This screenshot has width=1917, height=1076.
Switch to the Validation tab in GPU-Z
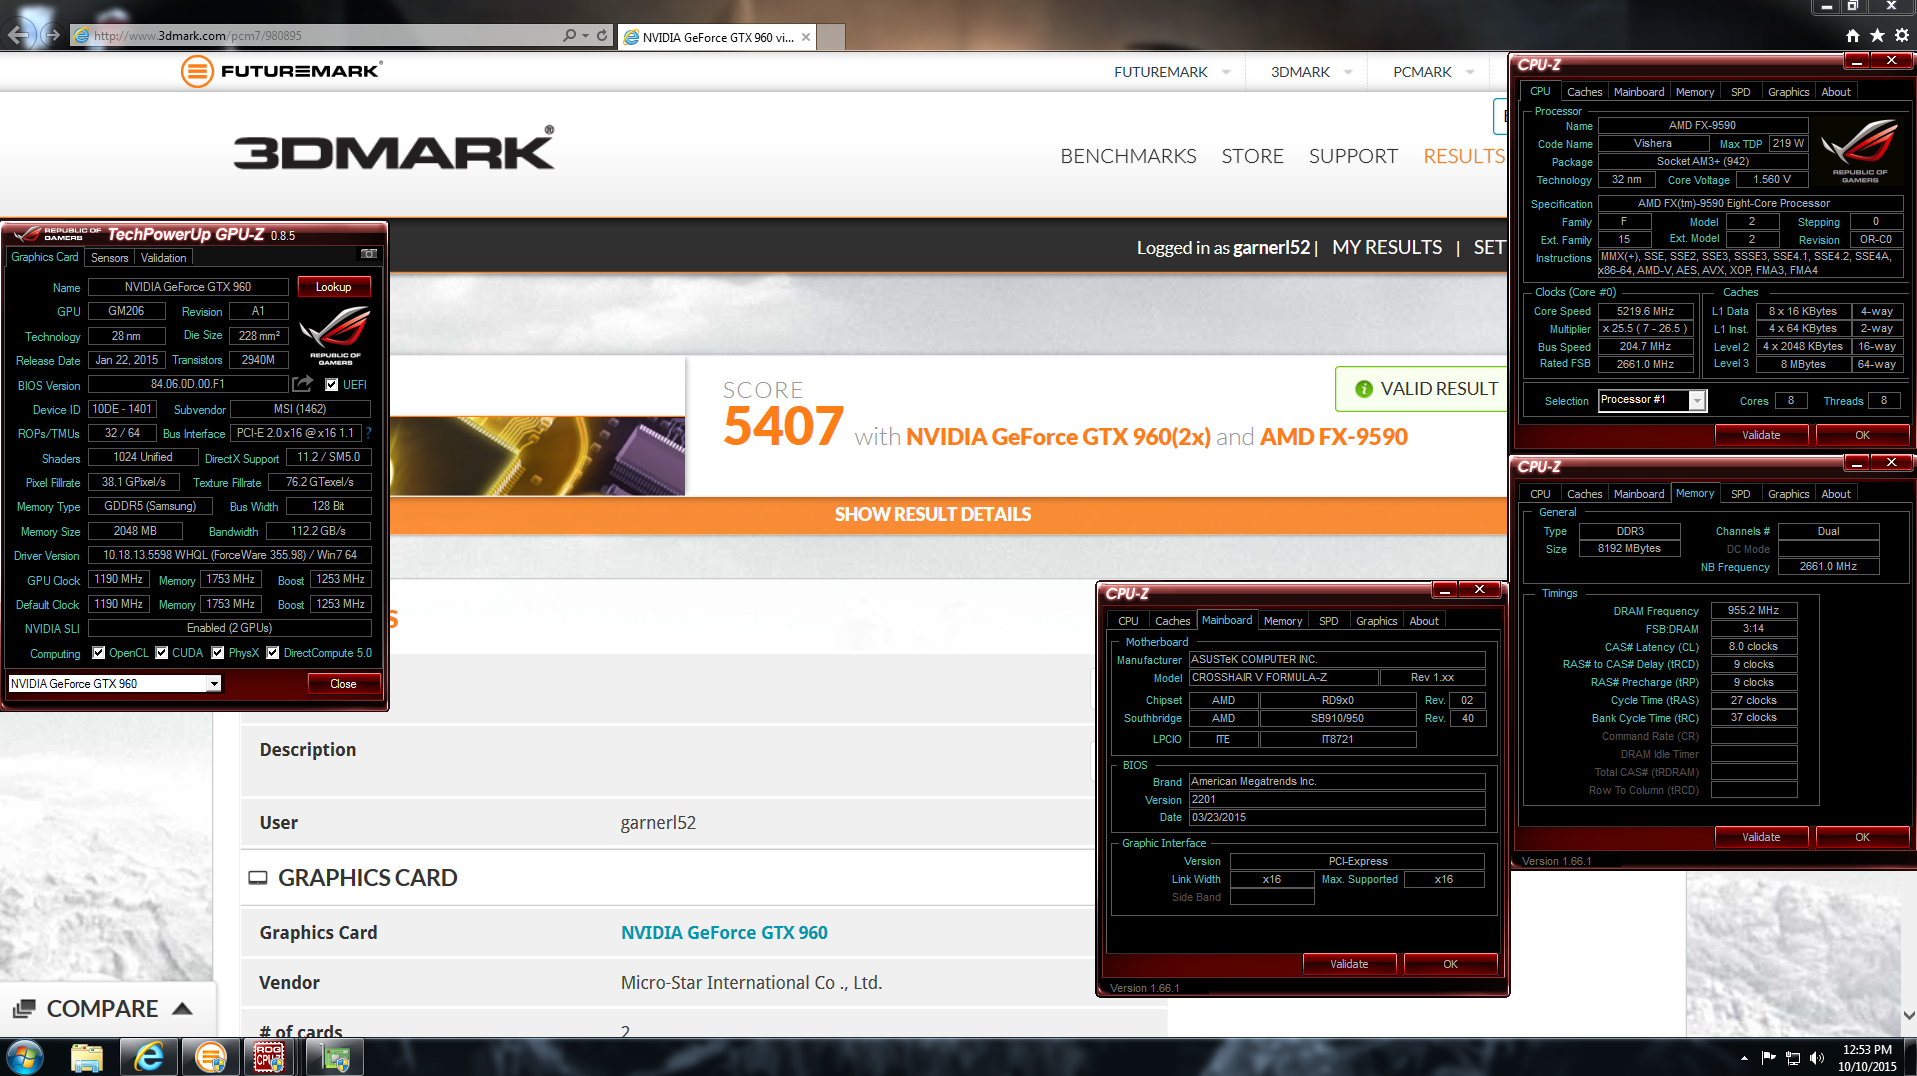163,258
